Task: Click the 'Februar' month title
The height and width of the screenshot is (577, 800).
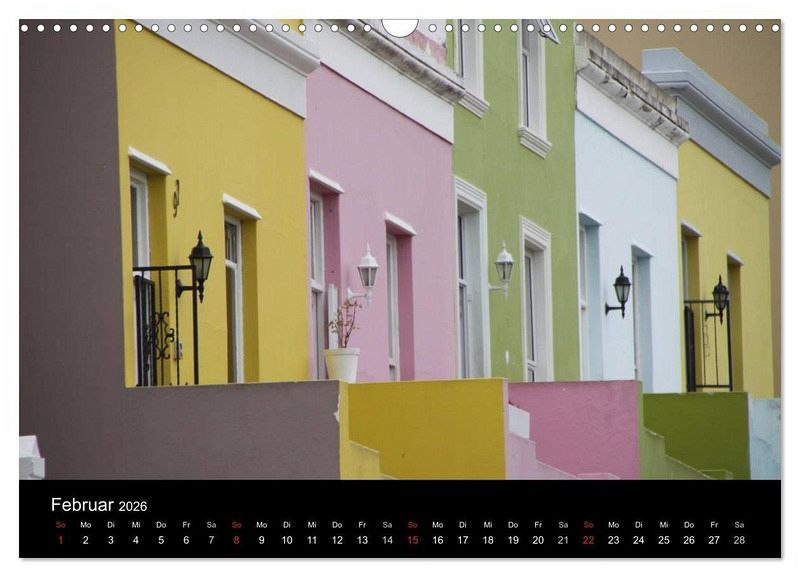Action: coord(82,505)
